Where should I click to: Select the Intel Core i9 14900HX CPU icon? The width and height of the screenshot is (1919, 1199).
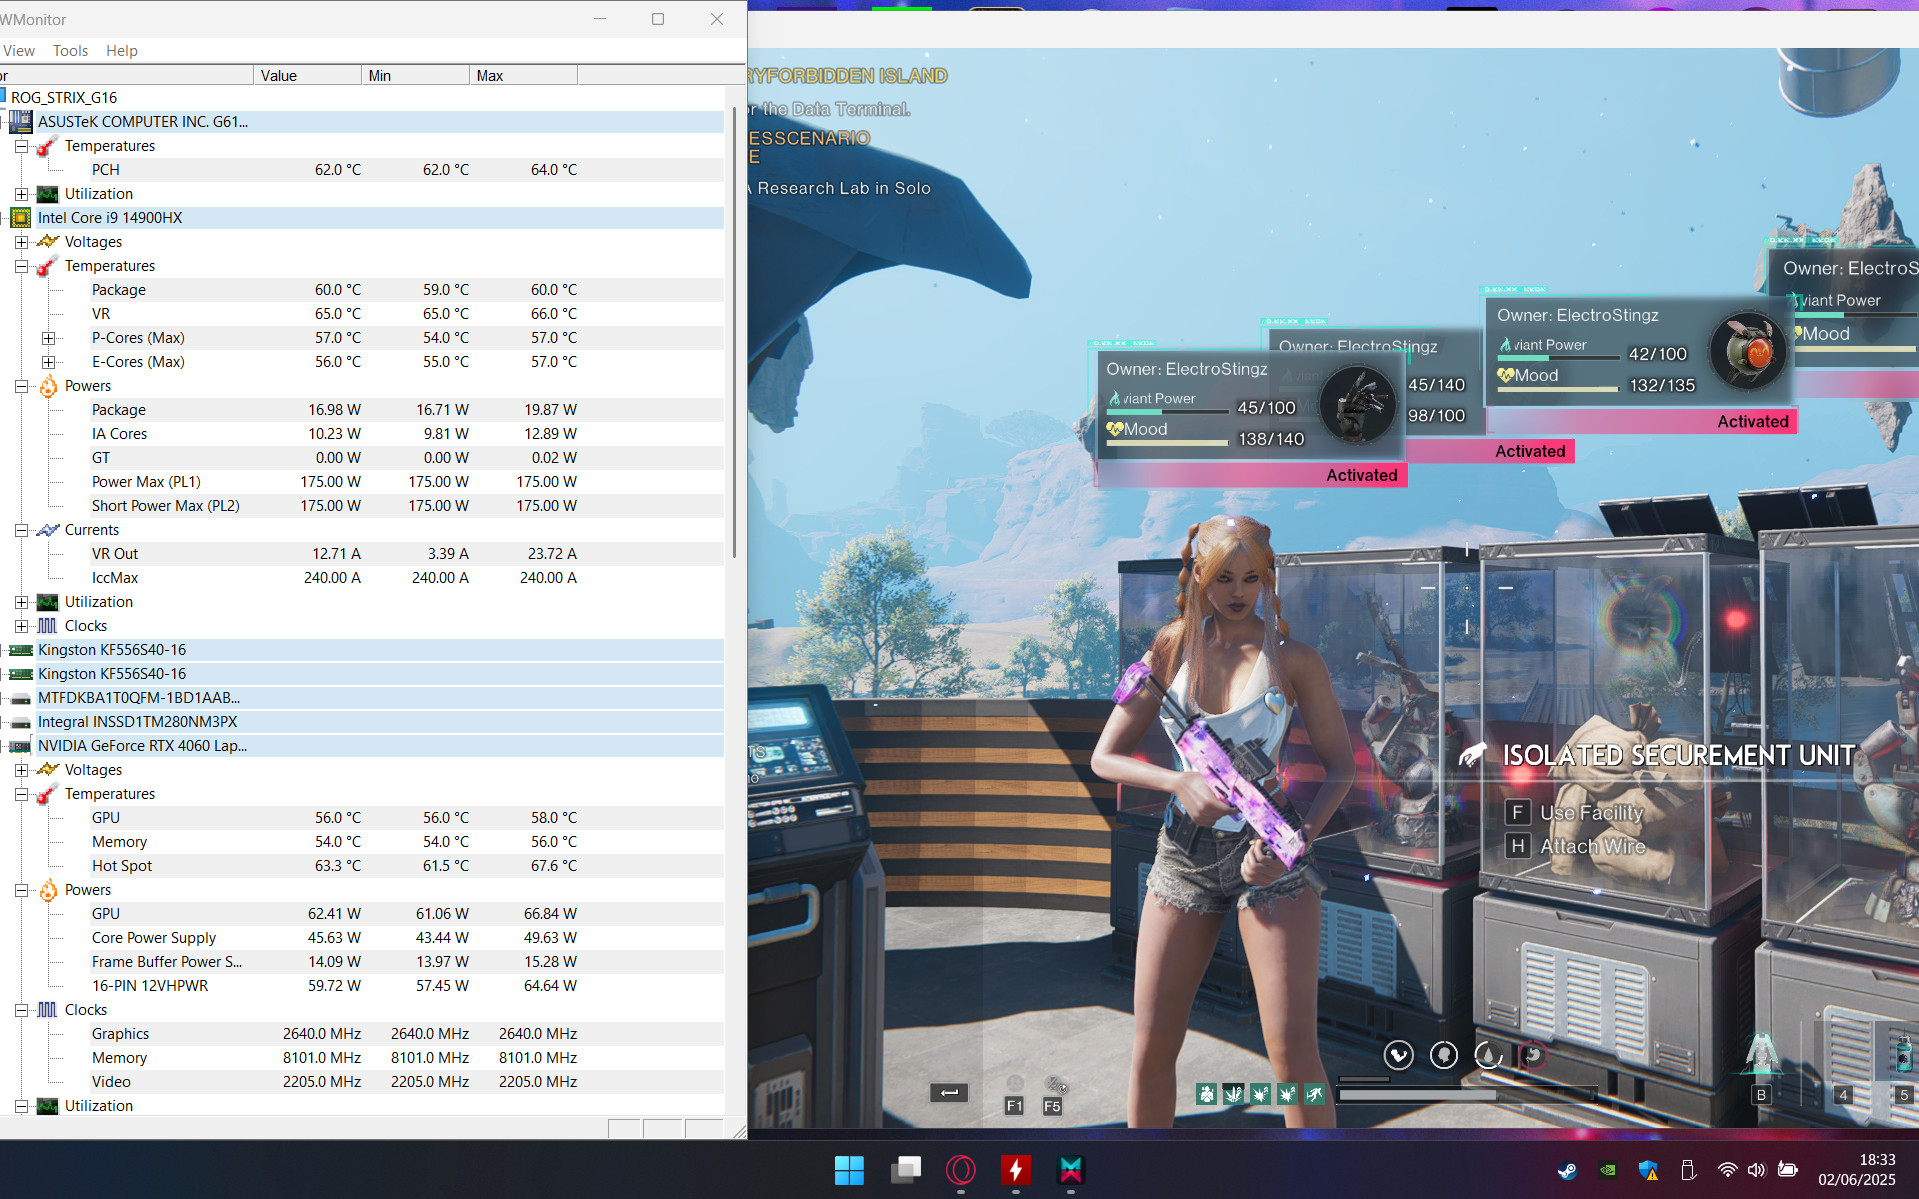[x=21, y=217]
